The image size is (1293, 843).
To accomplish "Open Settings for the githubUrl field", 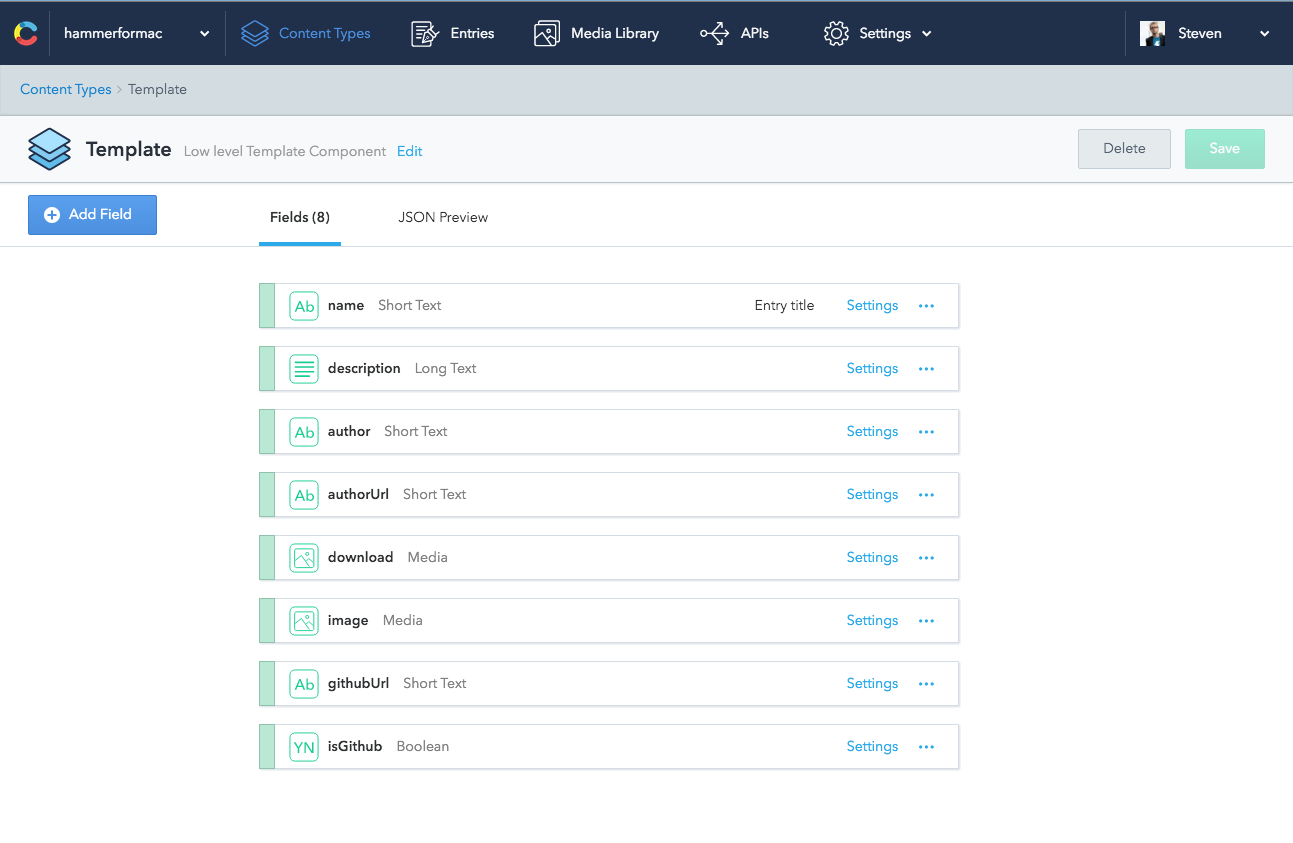I will 872,683.
